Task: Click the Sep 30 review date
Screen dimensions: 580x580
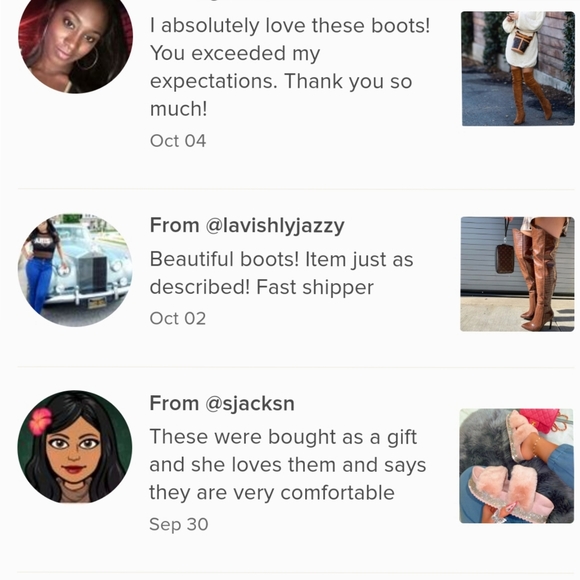Action: pos(179,524)
